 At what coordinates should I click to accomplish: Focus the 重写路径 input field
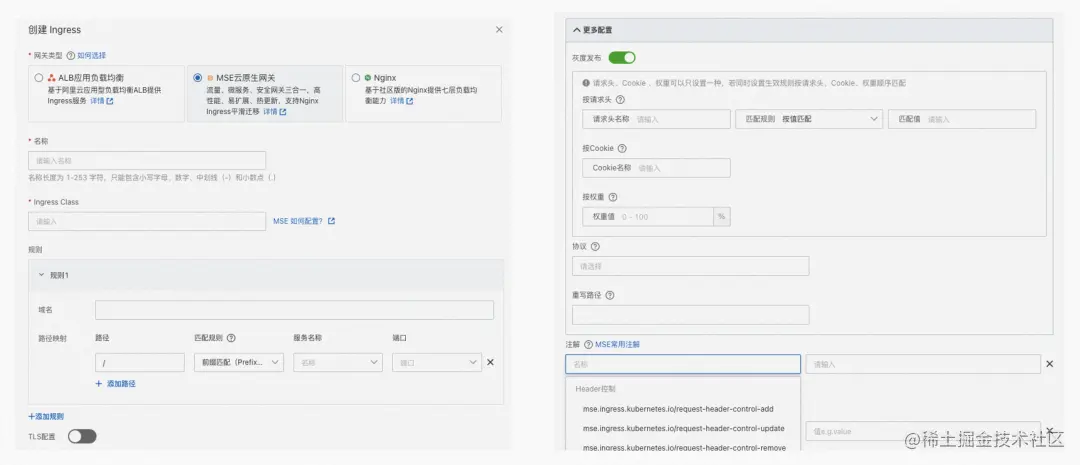click(690, 315)
